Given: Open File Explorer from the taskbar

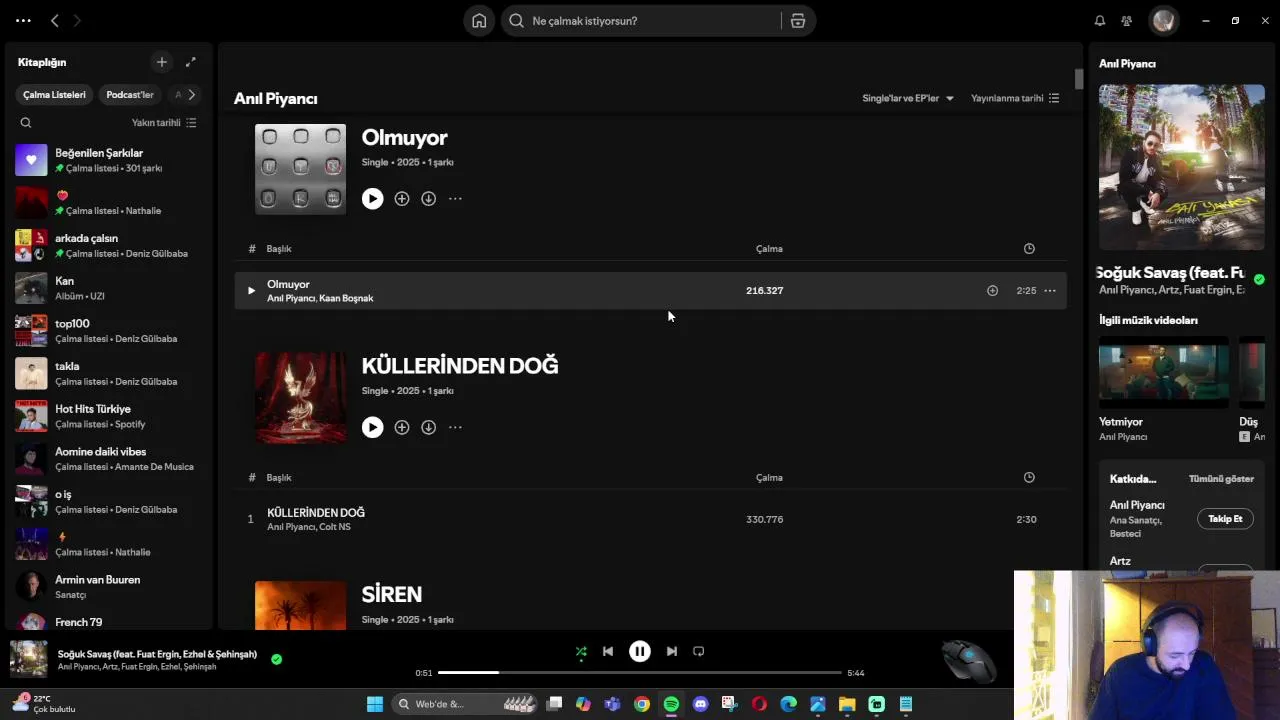Looking at the screenshot, I should coord(847,704).
